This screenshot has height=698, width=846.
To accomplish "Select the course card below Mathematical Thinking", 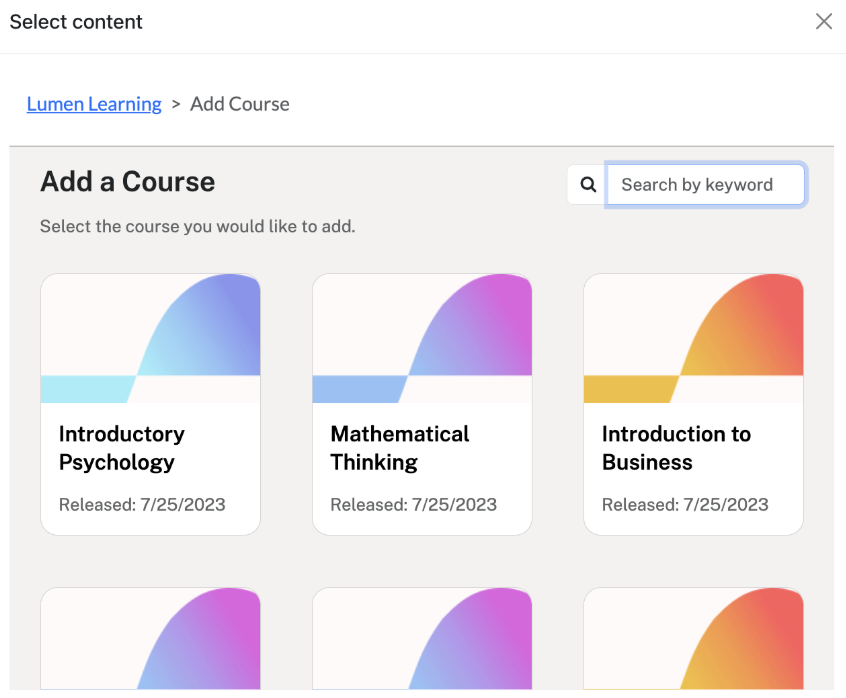I will (422, 640).
